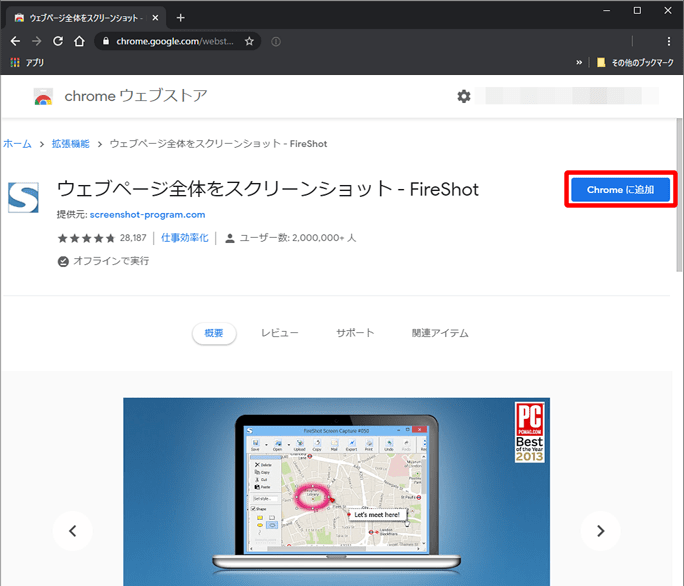The width and height of the screenshot is (684, 586).
Task: Click the blurred account area in header
Action: click(567, 96)
